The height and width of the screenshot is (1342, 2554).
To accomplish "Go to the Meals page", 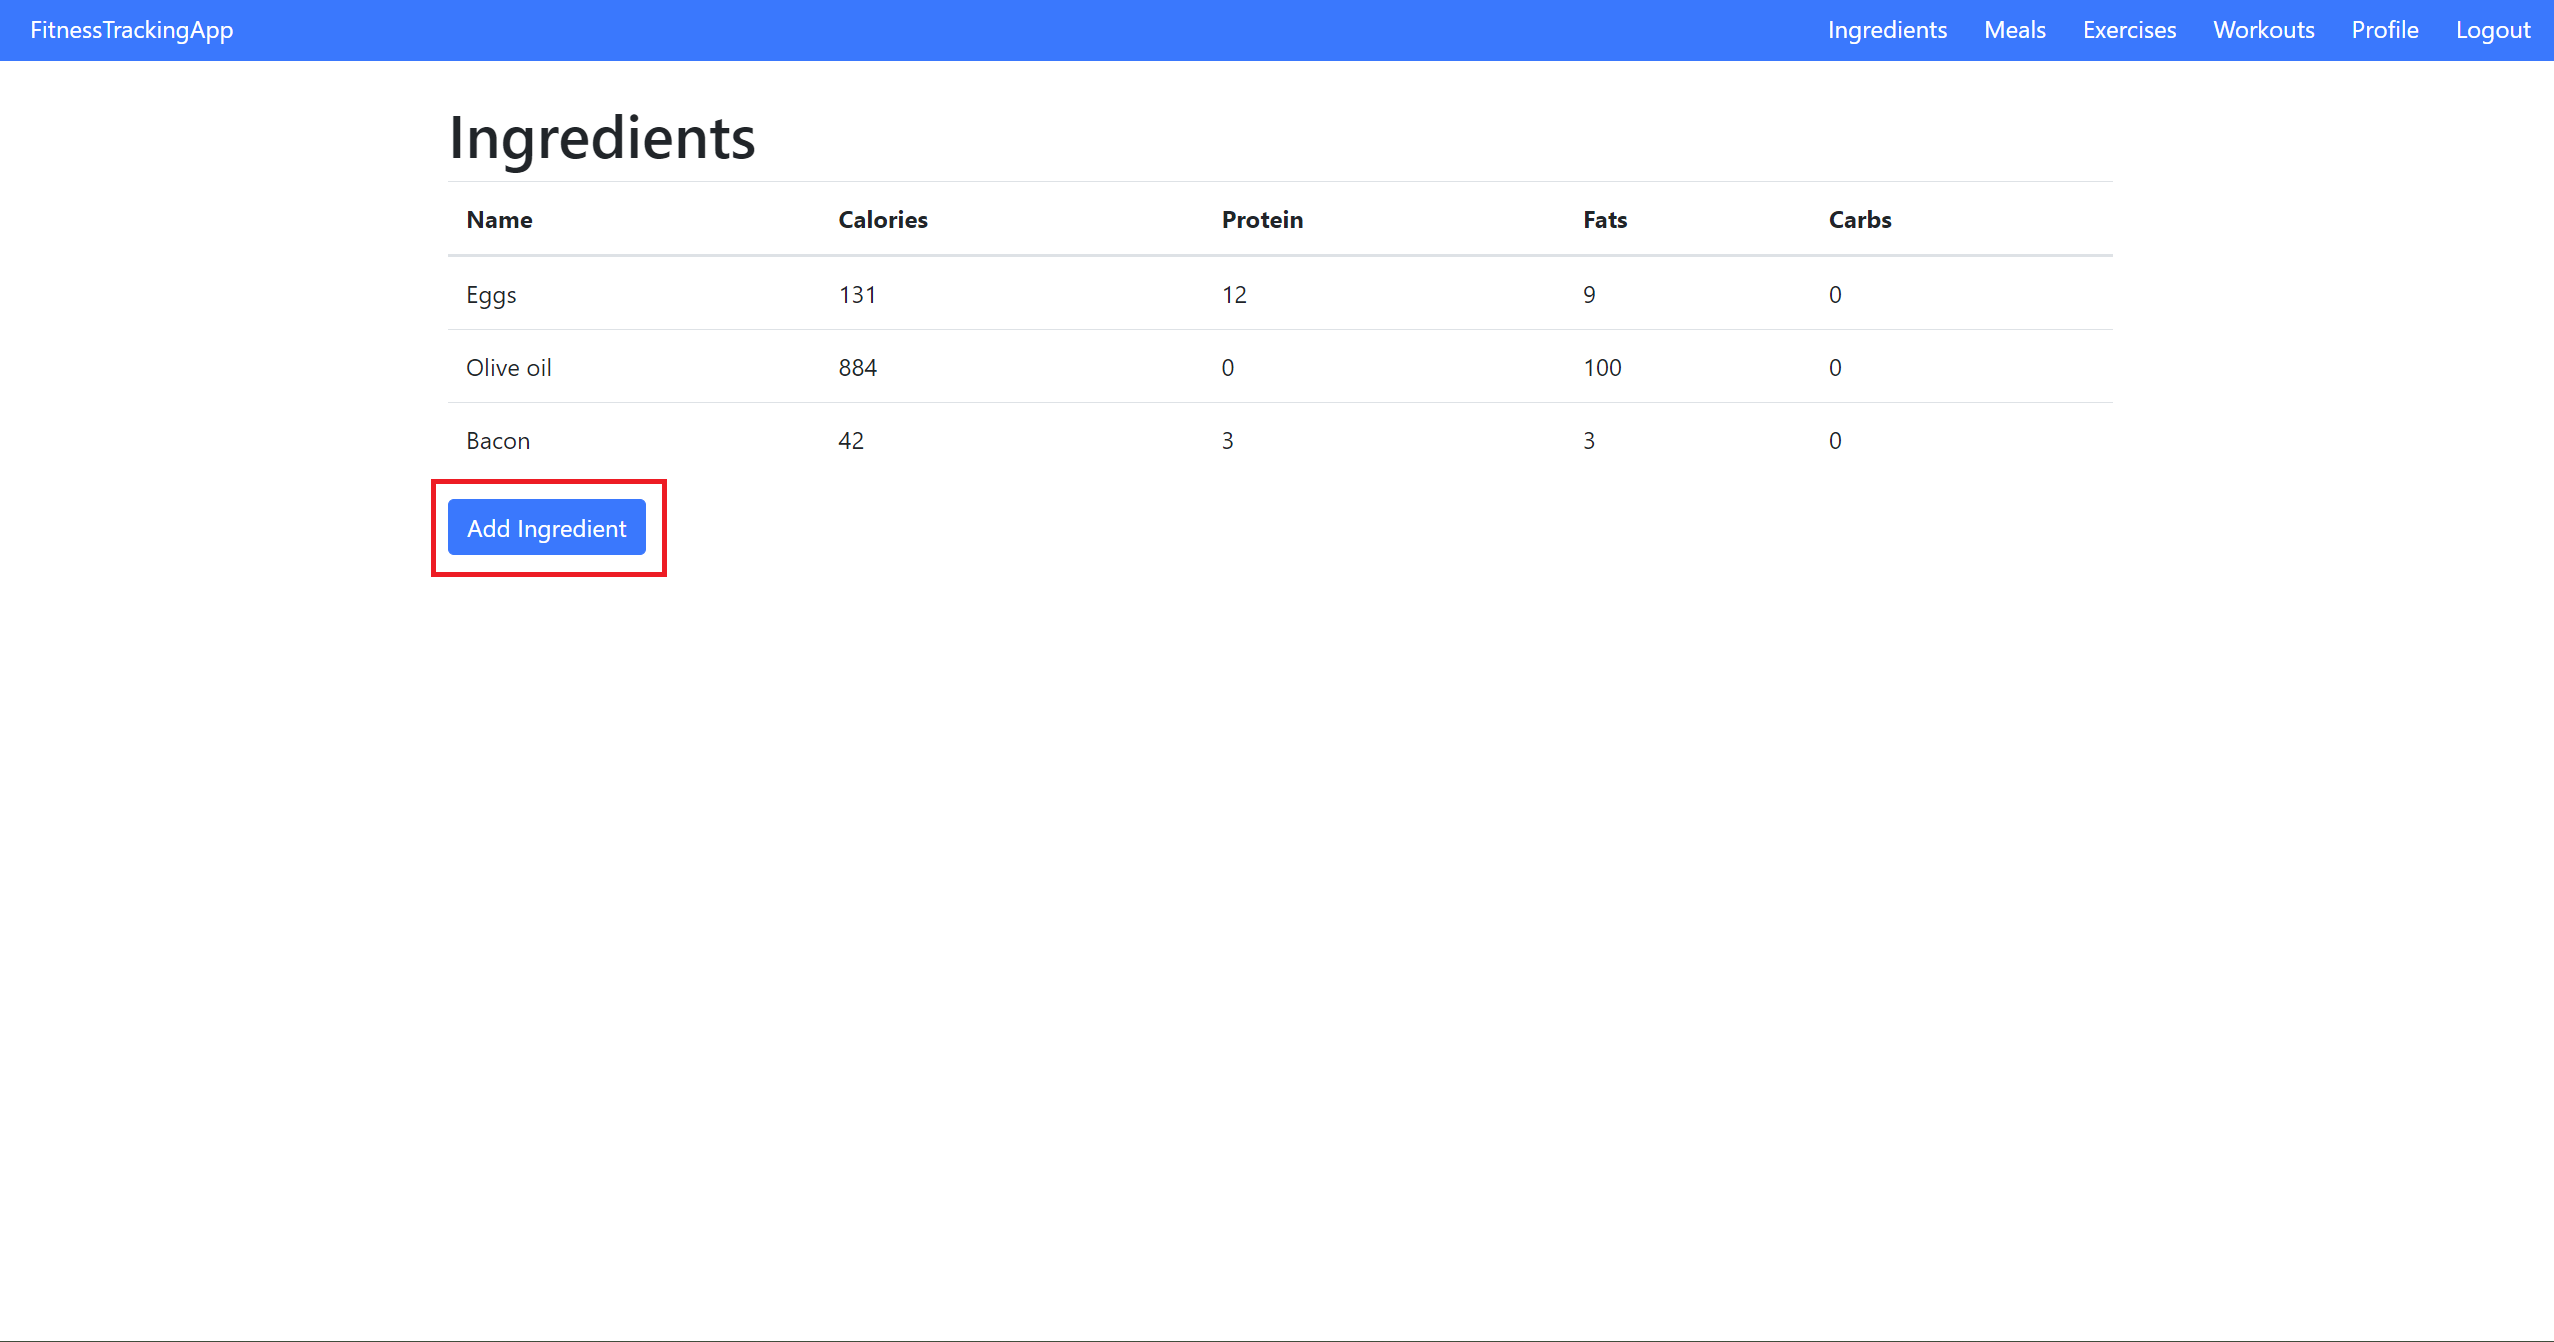I will click(x=2014, y=30).
